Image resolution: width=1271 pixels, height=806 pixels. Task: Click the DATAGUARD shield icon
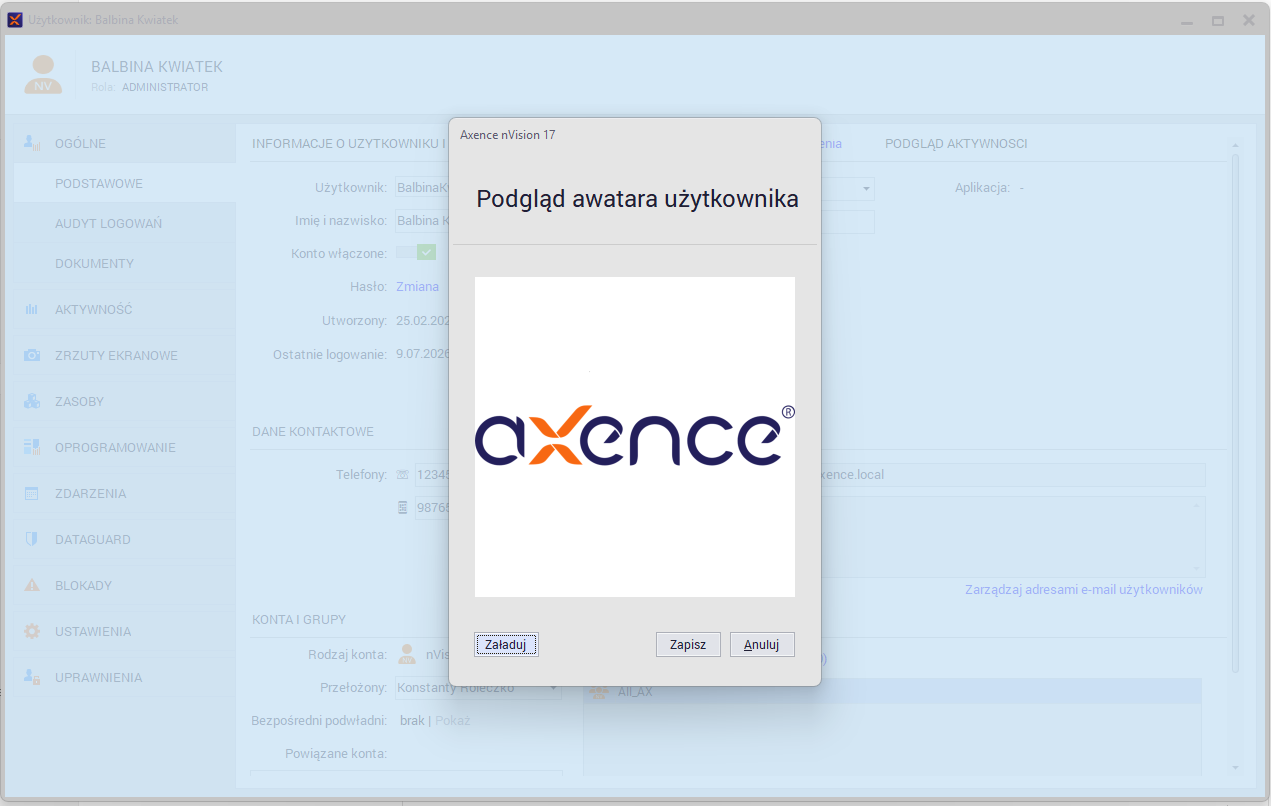coord(32,540)
